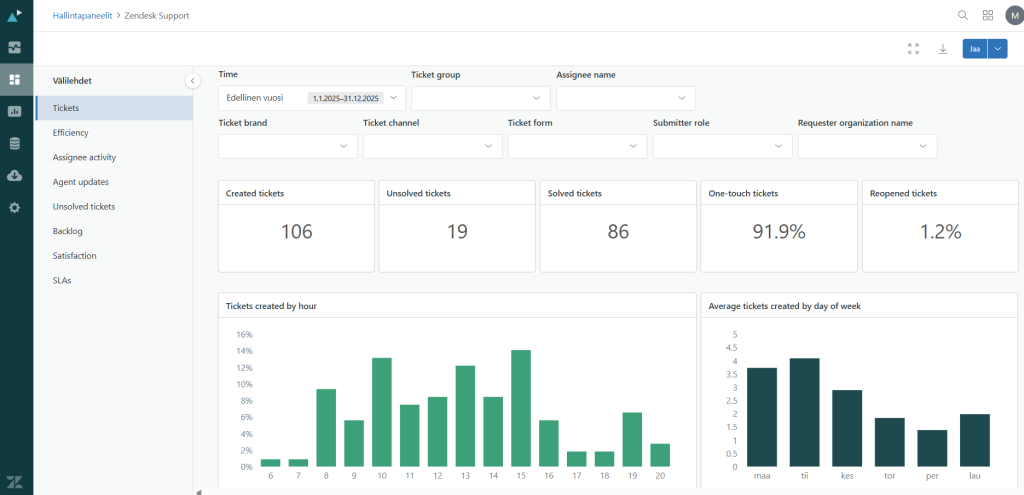Open the Zendesk products grid icon

(x=988, y=15)
